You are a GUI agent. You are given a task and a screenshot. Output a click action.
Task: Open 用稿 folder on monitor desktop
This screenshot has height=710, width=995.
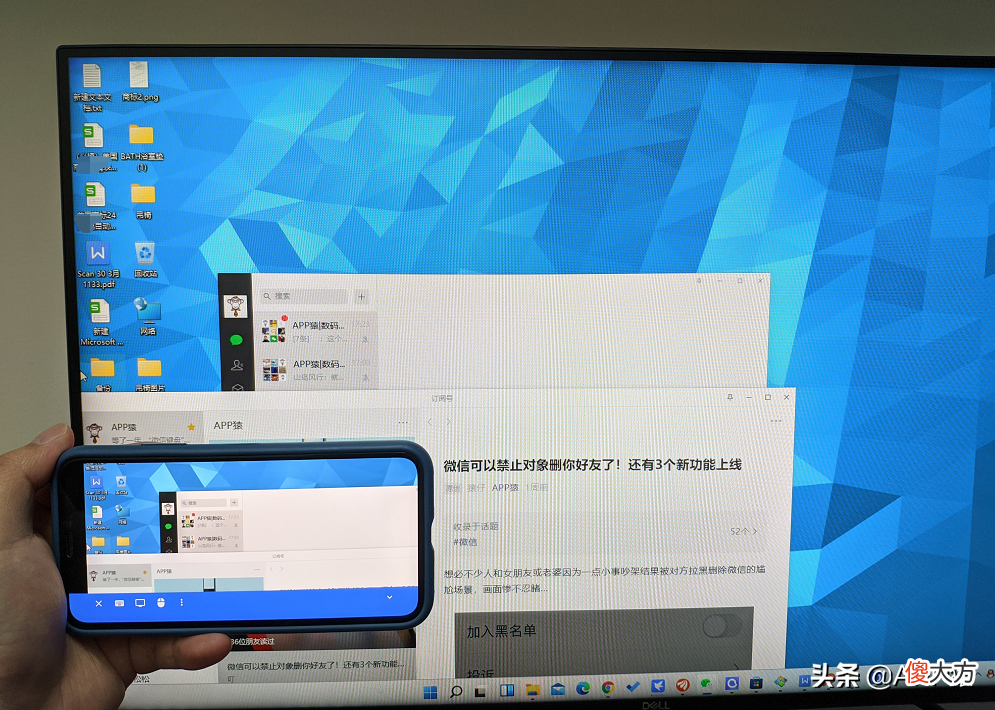(143, 201)
